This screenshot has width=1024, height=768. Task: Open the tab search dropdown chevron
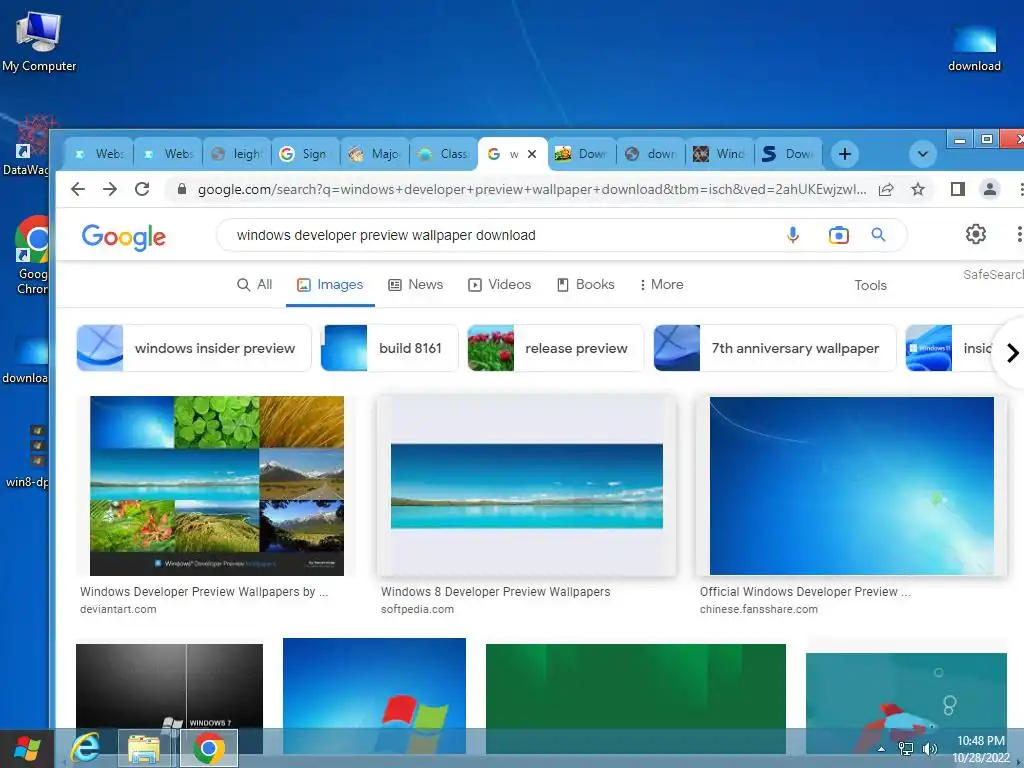click(x=923, y=154)
